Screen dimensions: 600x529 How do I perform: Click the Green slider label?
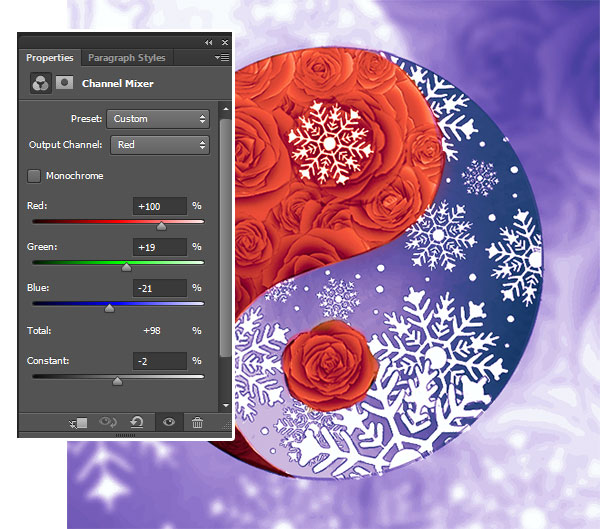(42, 247)
